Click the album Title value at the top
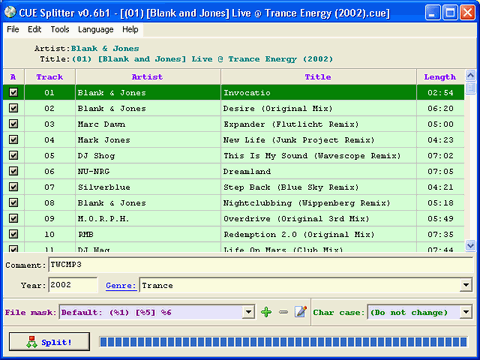 [202, 59]
